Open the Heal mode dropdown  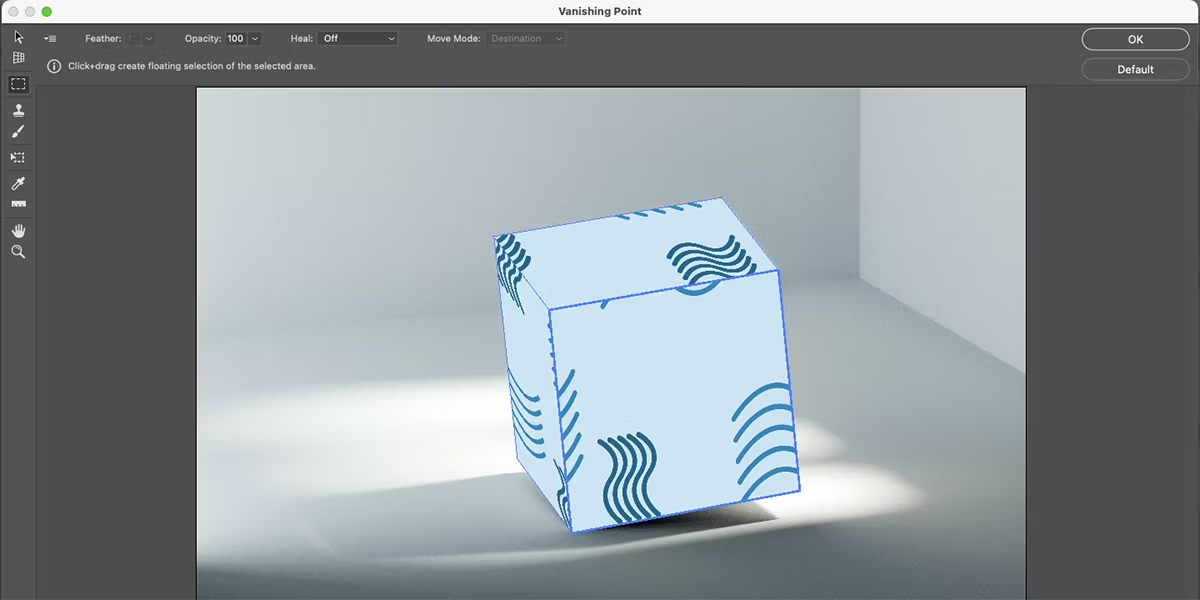coord(358,39)
